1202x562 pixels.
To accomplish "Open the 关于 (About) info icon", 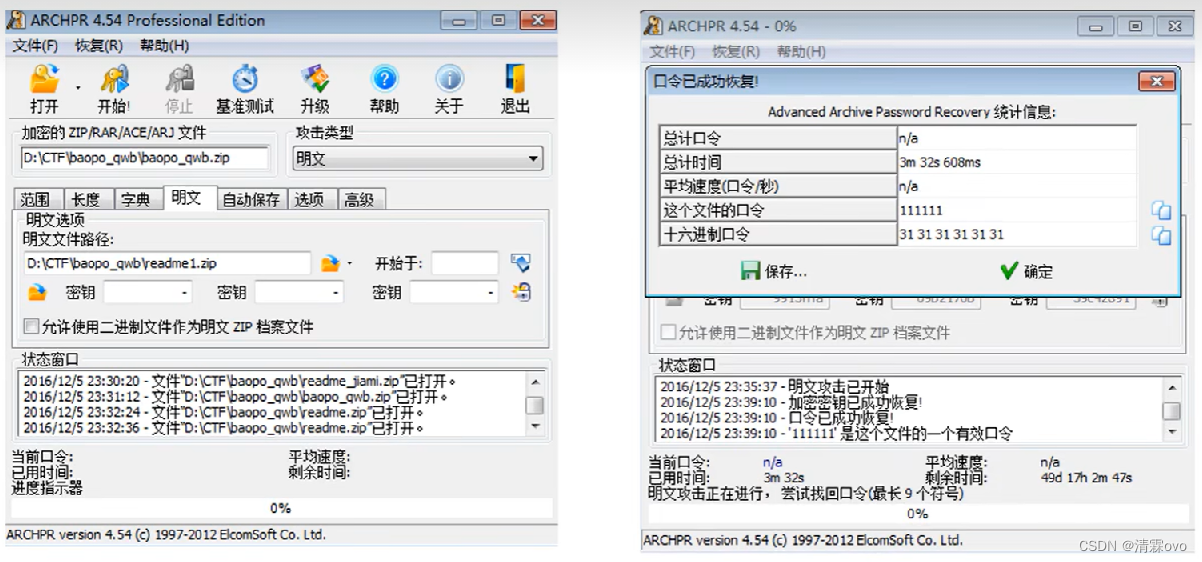I will [449, 79].
